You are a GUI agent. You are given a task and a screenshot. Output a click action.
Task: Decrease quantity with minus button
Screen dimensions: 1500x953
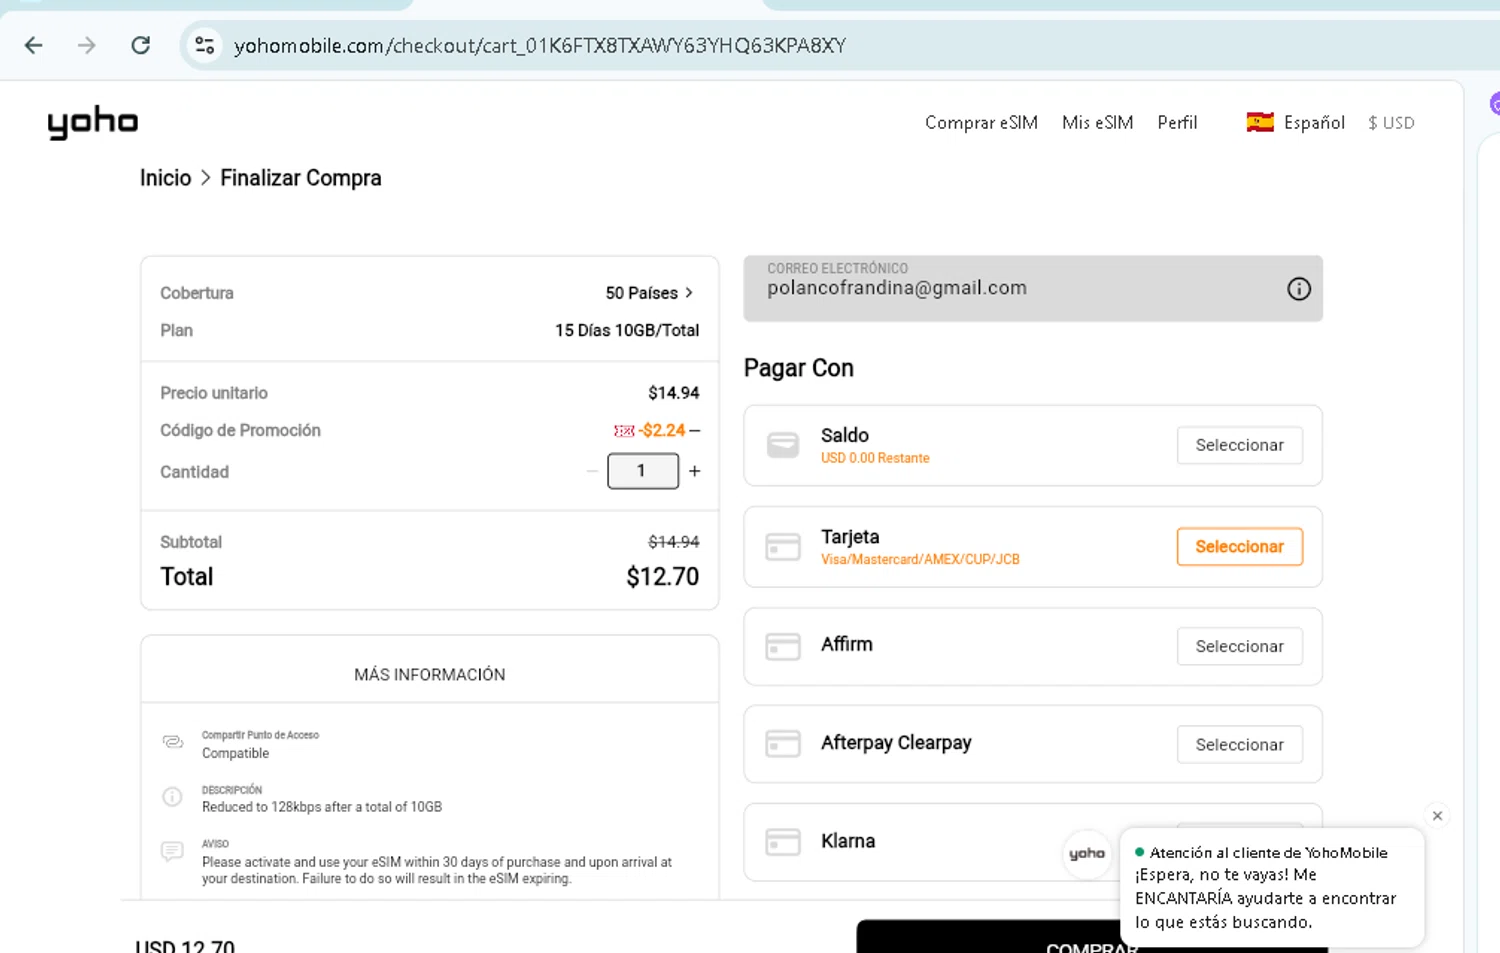[x=592, y=471]
